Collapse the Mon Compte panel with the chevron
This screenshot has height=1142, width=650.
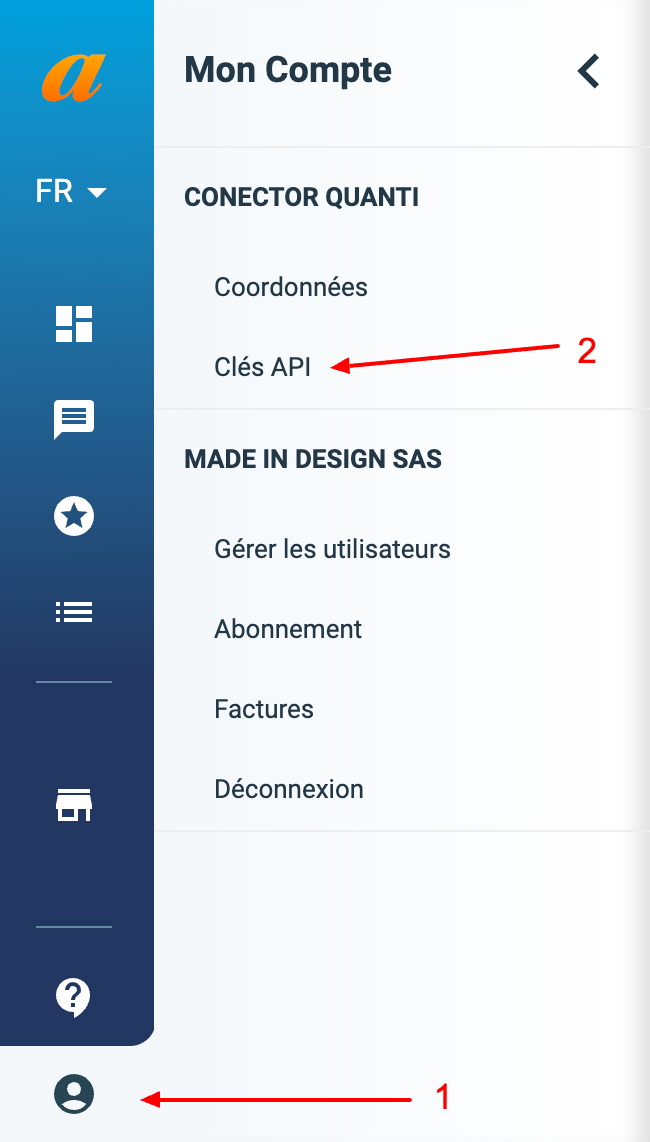588,71
